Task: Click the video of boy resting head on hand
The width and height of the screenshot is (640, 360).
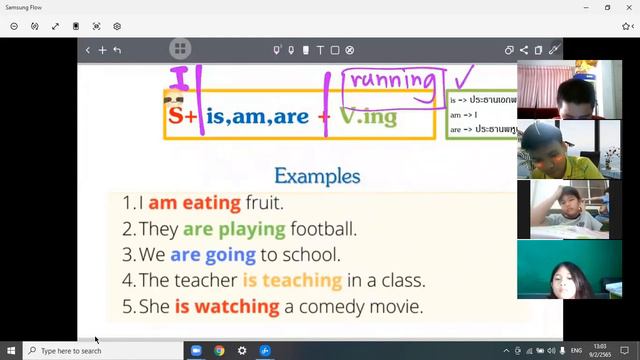Action: pos(569,209)
